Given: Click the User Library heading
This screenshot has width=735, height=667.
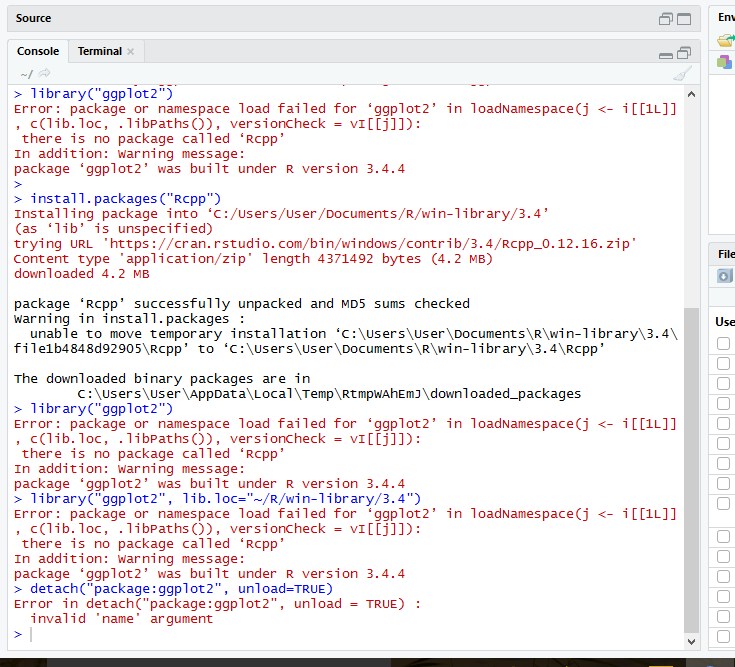Looking at the screenshot, I should (x=725, y=322).
